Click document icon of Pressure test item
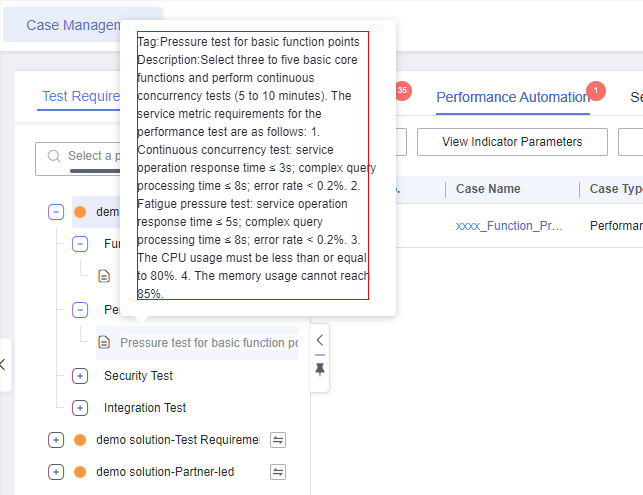Viewport: 643px width, 495px height. tap(104, 342)
